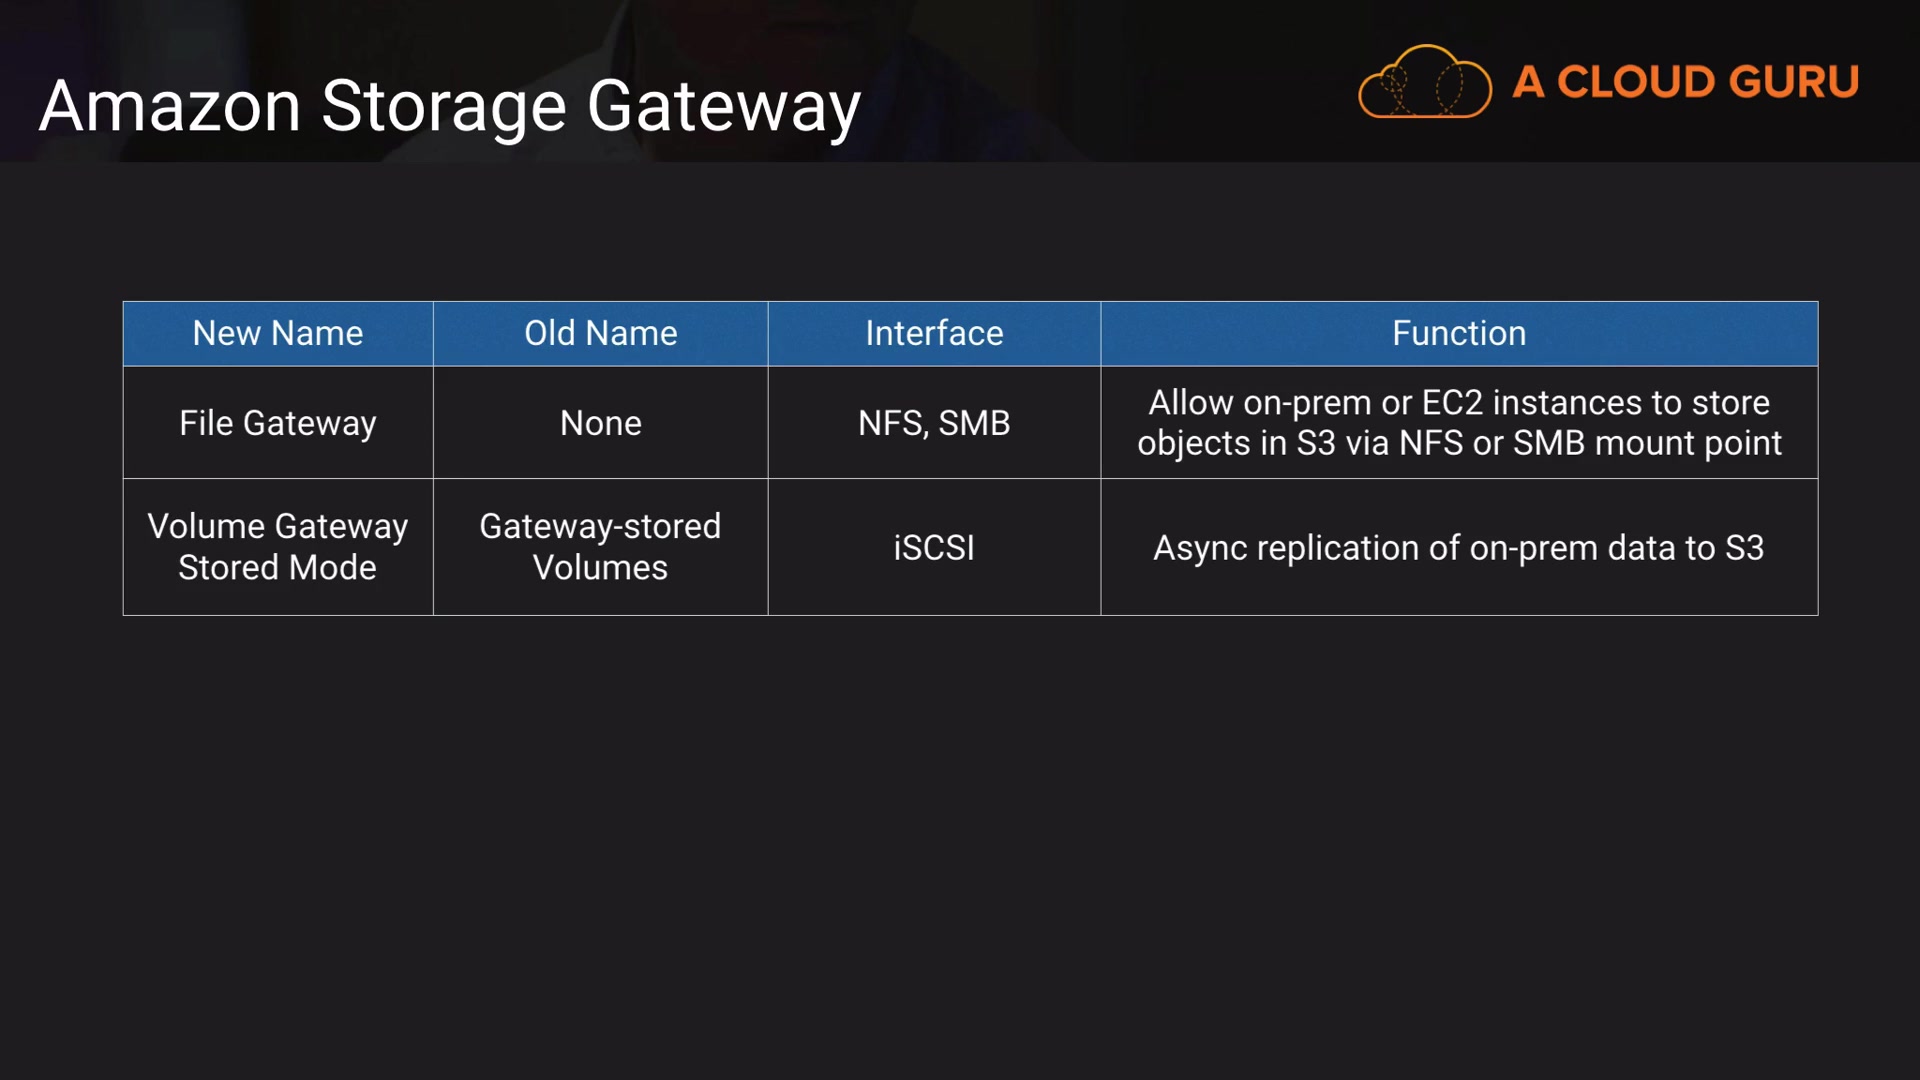Click the "Volume Gateway" text line

pyautogui.click(x=278, y=526)
